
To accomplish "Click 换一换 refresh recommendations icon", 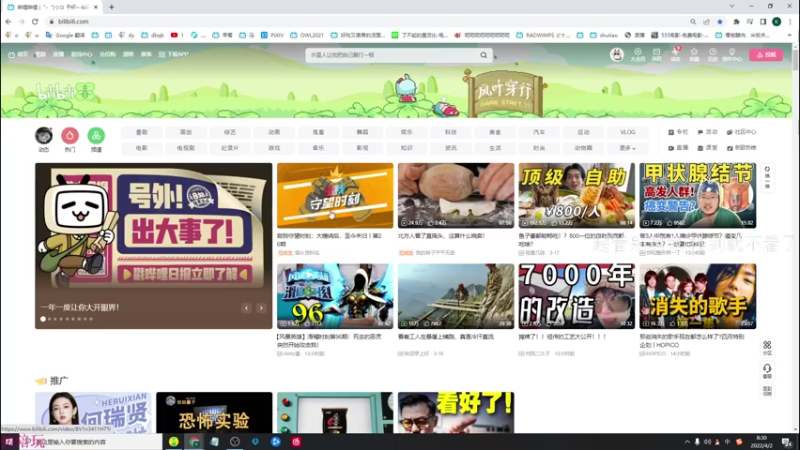I will pyautogui.click(x=767, y=178).
